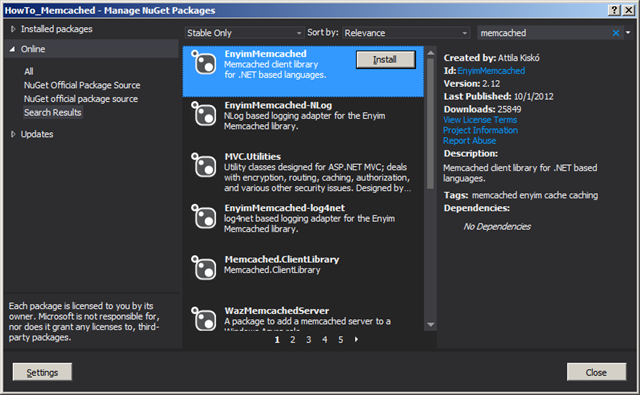Click Report Abuse link
This screenshot has width=640, height=395.
pyautogui.click(x=470, y=141)
